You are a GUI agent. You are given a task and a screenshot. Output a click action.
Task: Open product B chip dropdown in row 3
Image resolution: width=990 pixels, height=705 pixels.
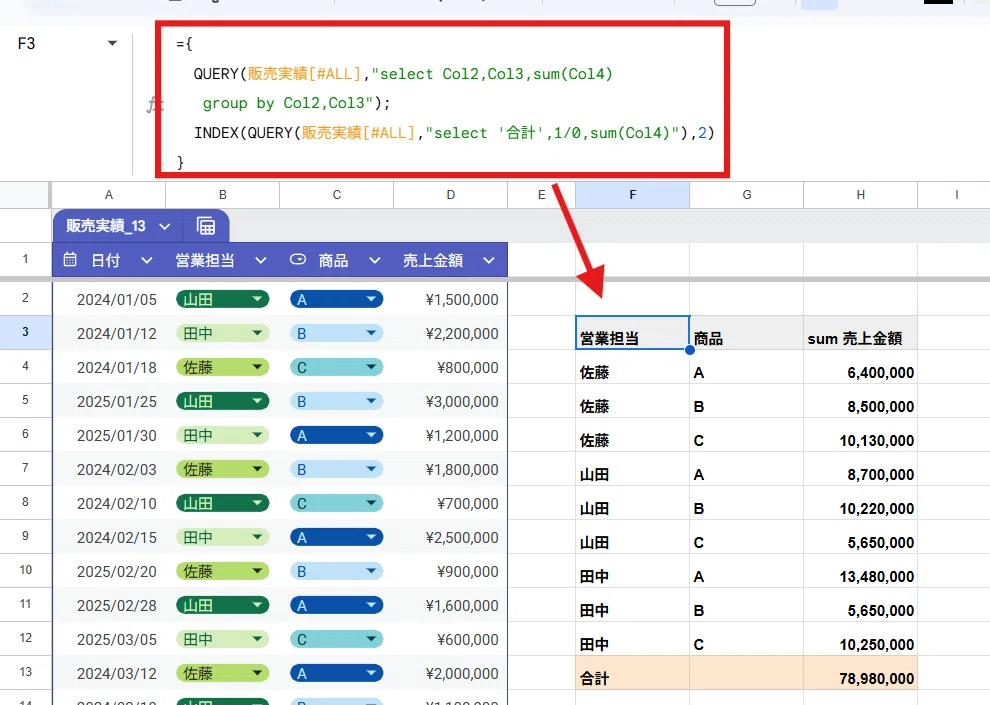click(371, 333)
